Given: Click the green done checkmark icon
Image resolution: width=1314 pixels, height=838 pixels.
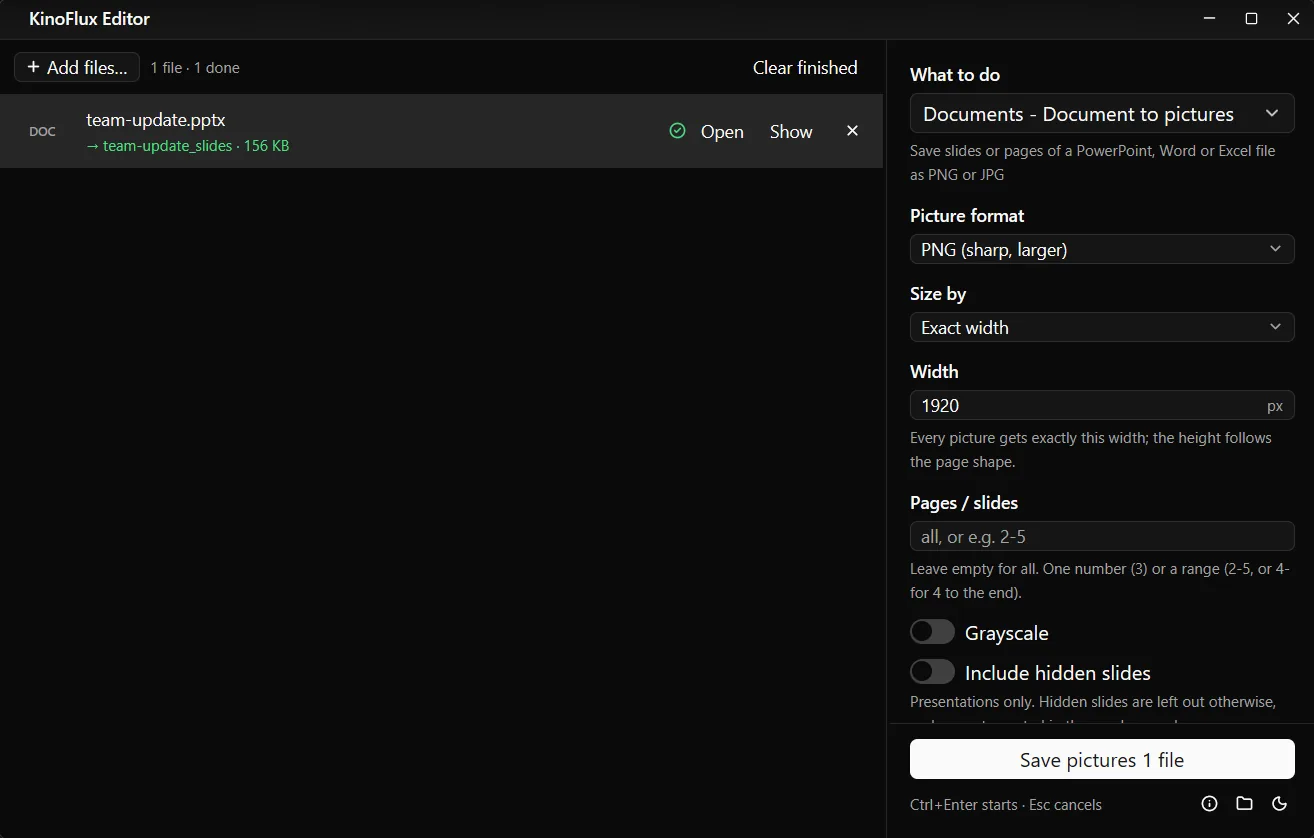Looking at the screenshot, I should point(677,131).
